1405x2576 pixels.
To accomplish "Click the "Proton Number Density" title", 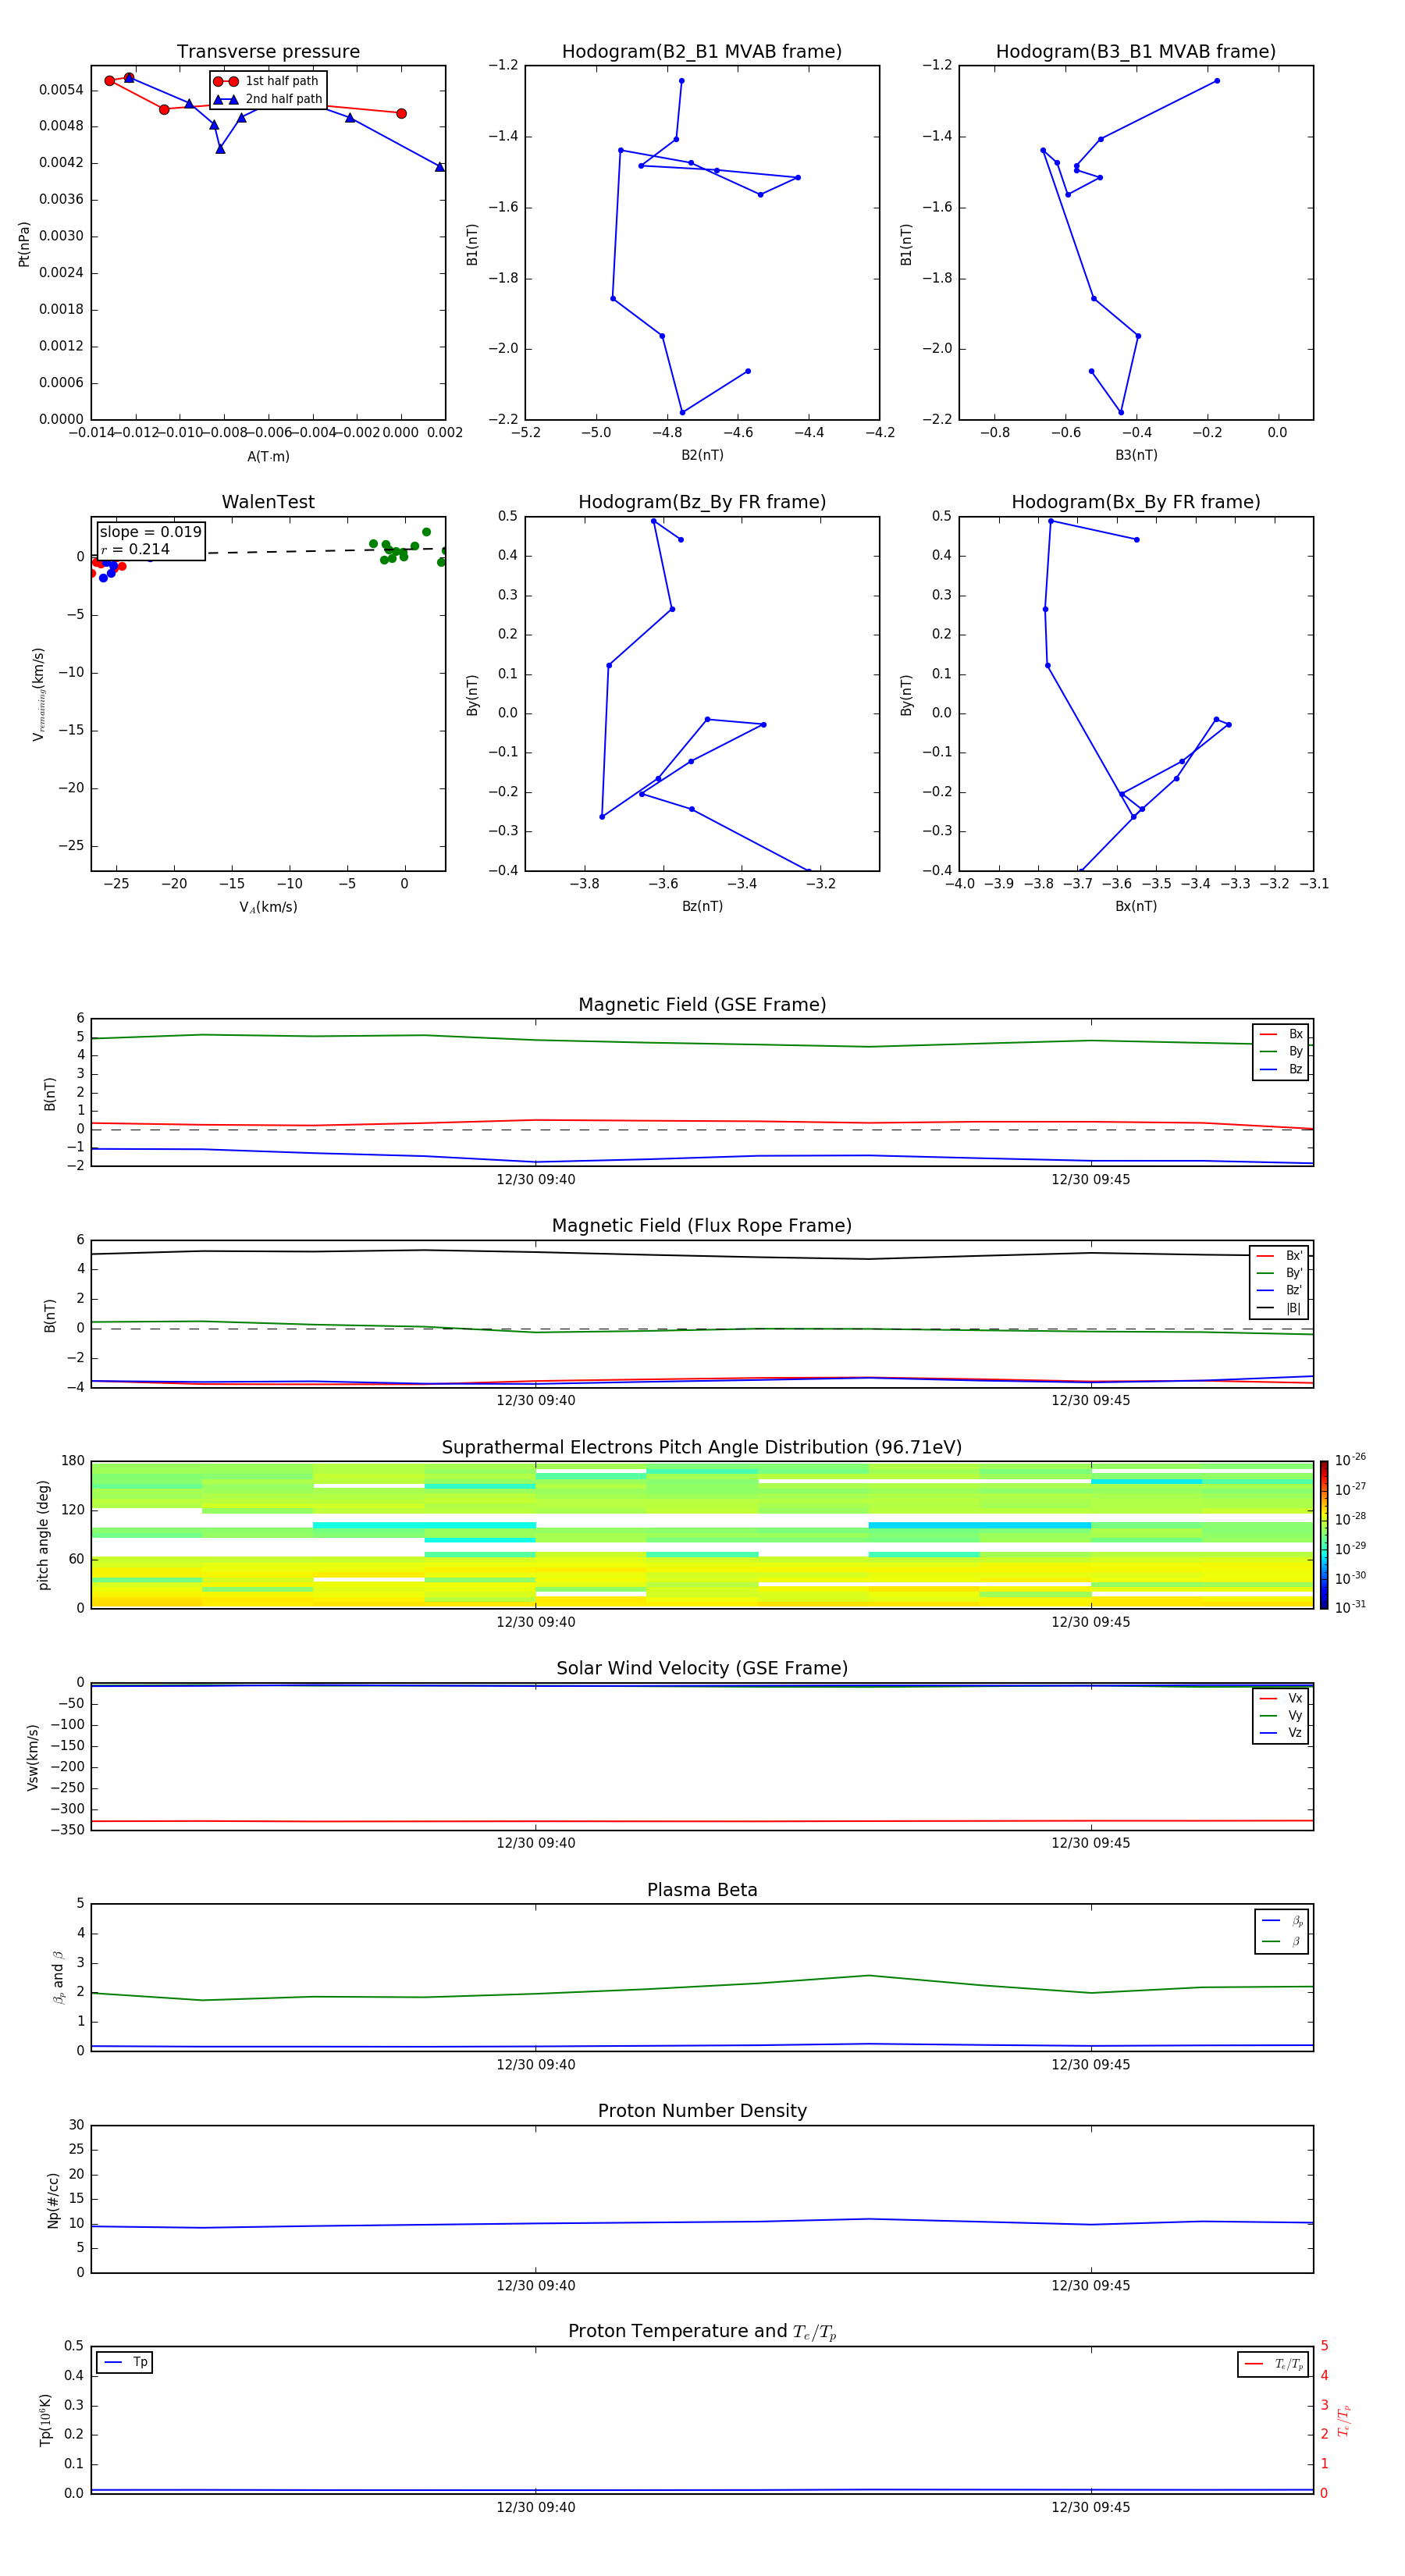I will point(702,2111).
